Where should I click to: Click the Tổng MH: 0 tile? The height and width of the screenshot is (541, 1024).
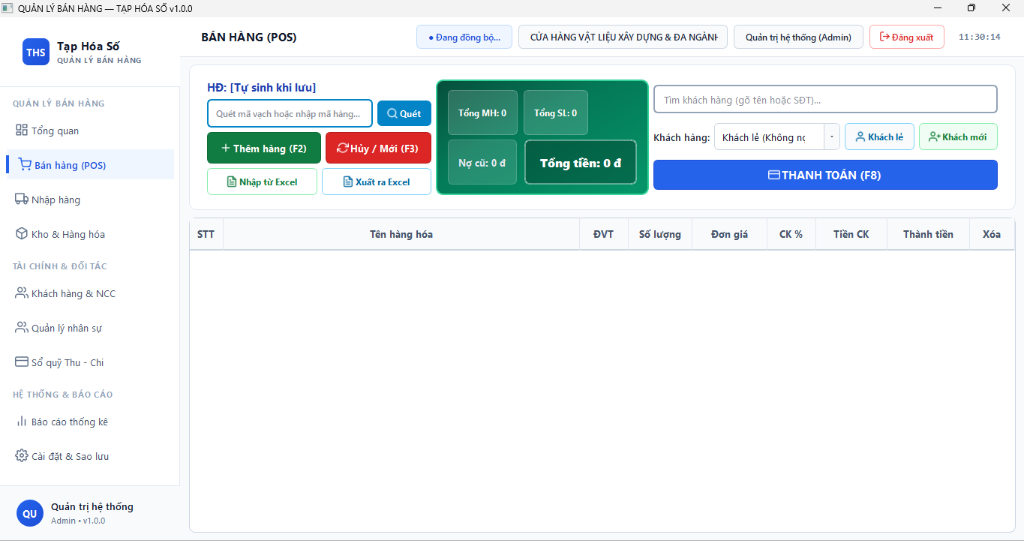pos(483,113)
